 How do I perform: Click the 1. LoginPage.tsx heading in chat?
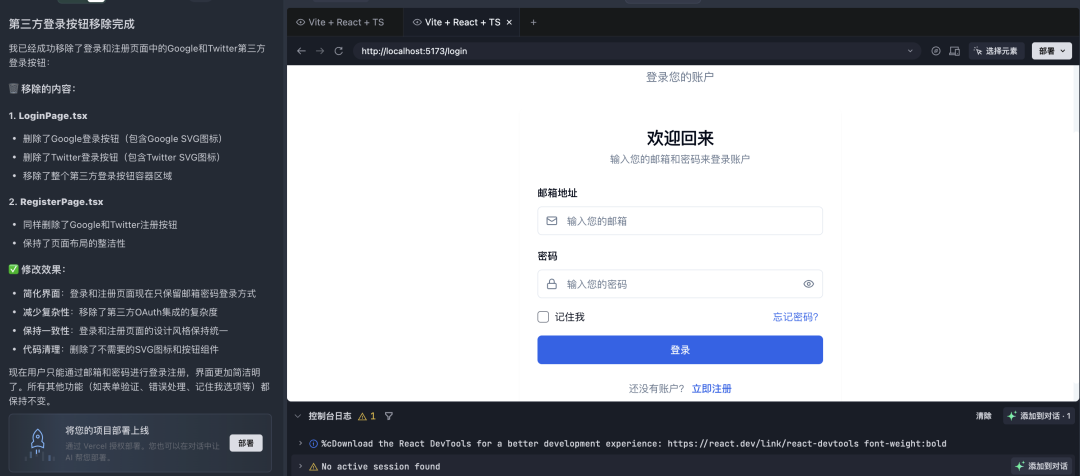[48, 116]
